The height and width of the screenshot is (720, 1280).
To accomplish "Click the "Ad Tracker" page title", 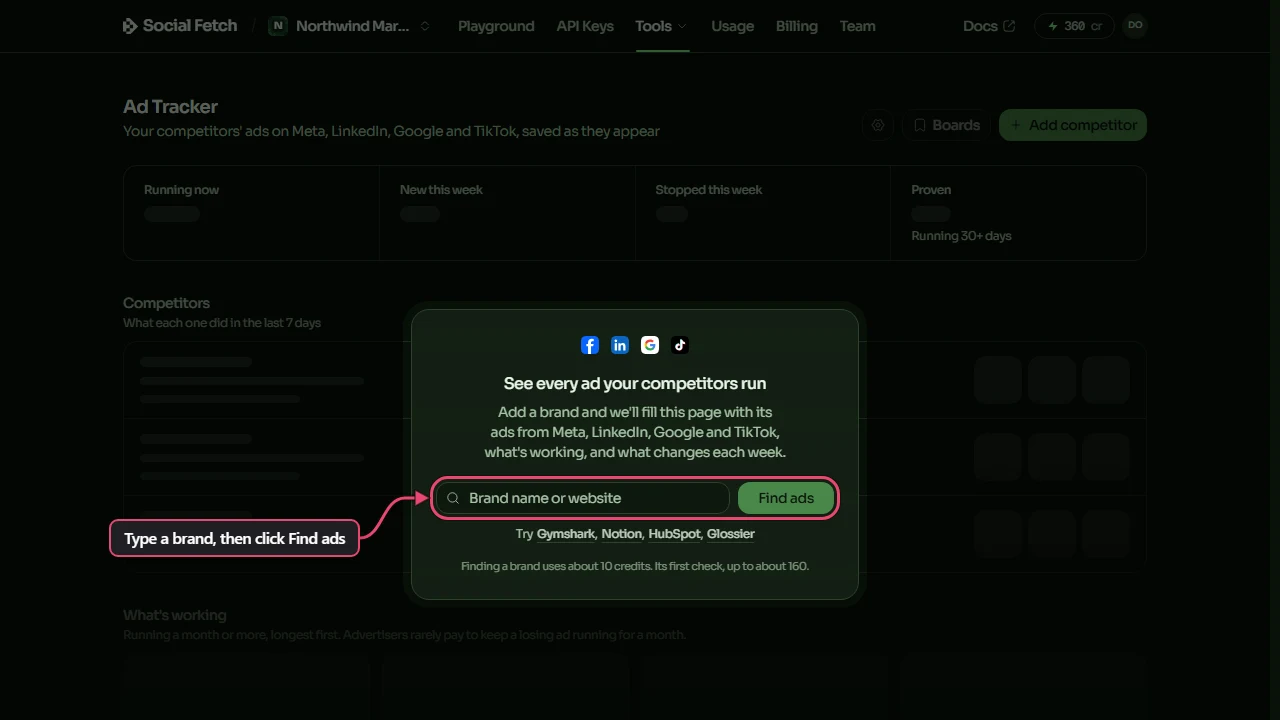I will (x=170, y=107).
